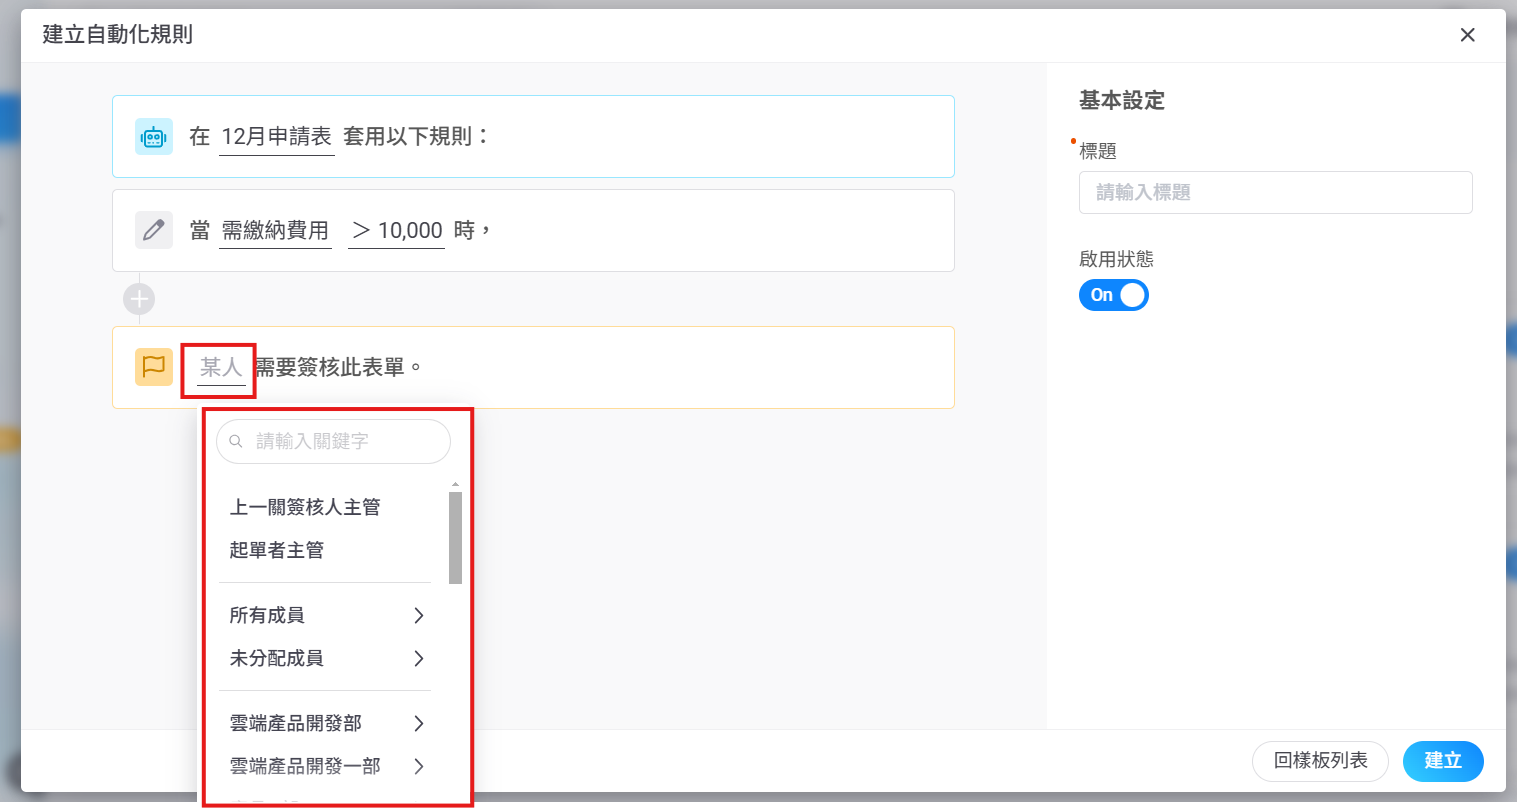This screenshot has width=1517, height=808.
Task: Click the 請輸入標題 title input field
Action: tap(1275, 192)
